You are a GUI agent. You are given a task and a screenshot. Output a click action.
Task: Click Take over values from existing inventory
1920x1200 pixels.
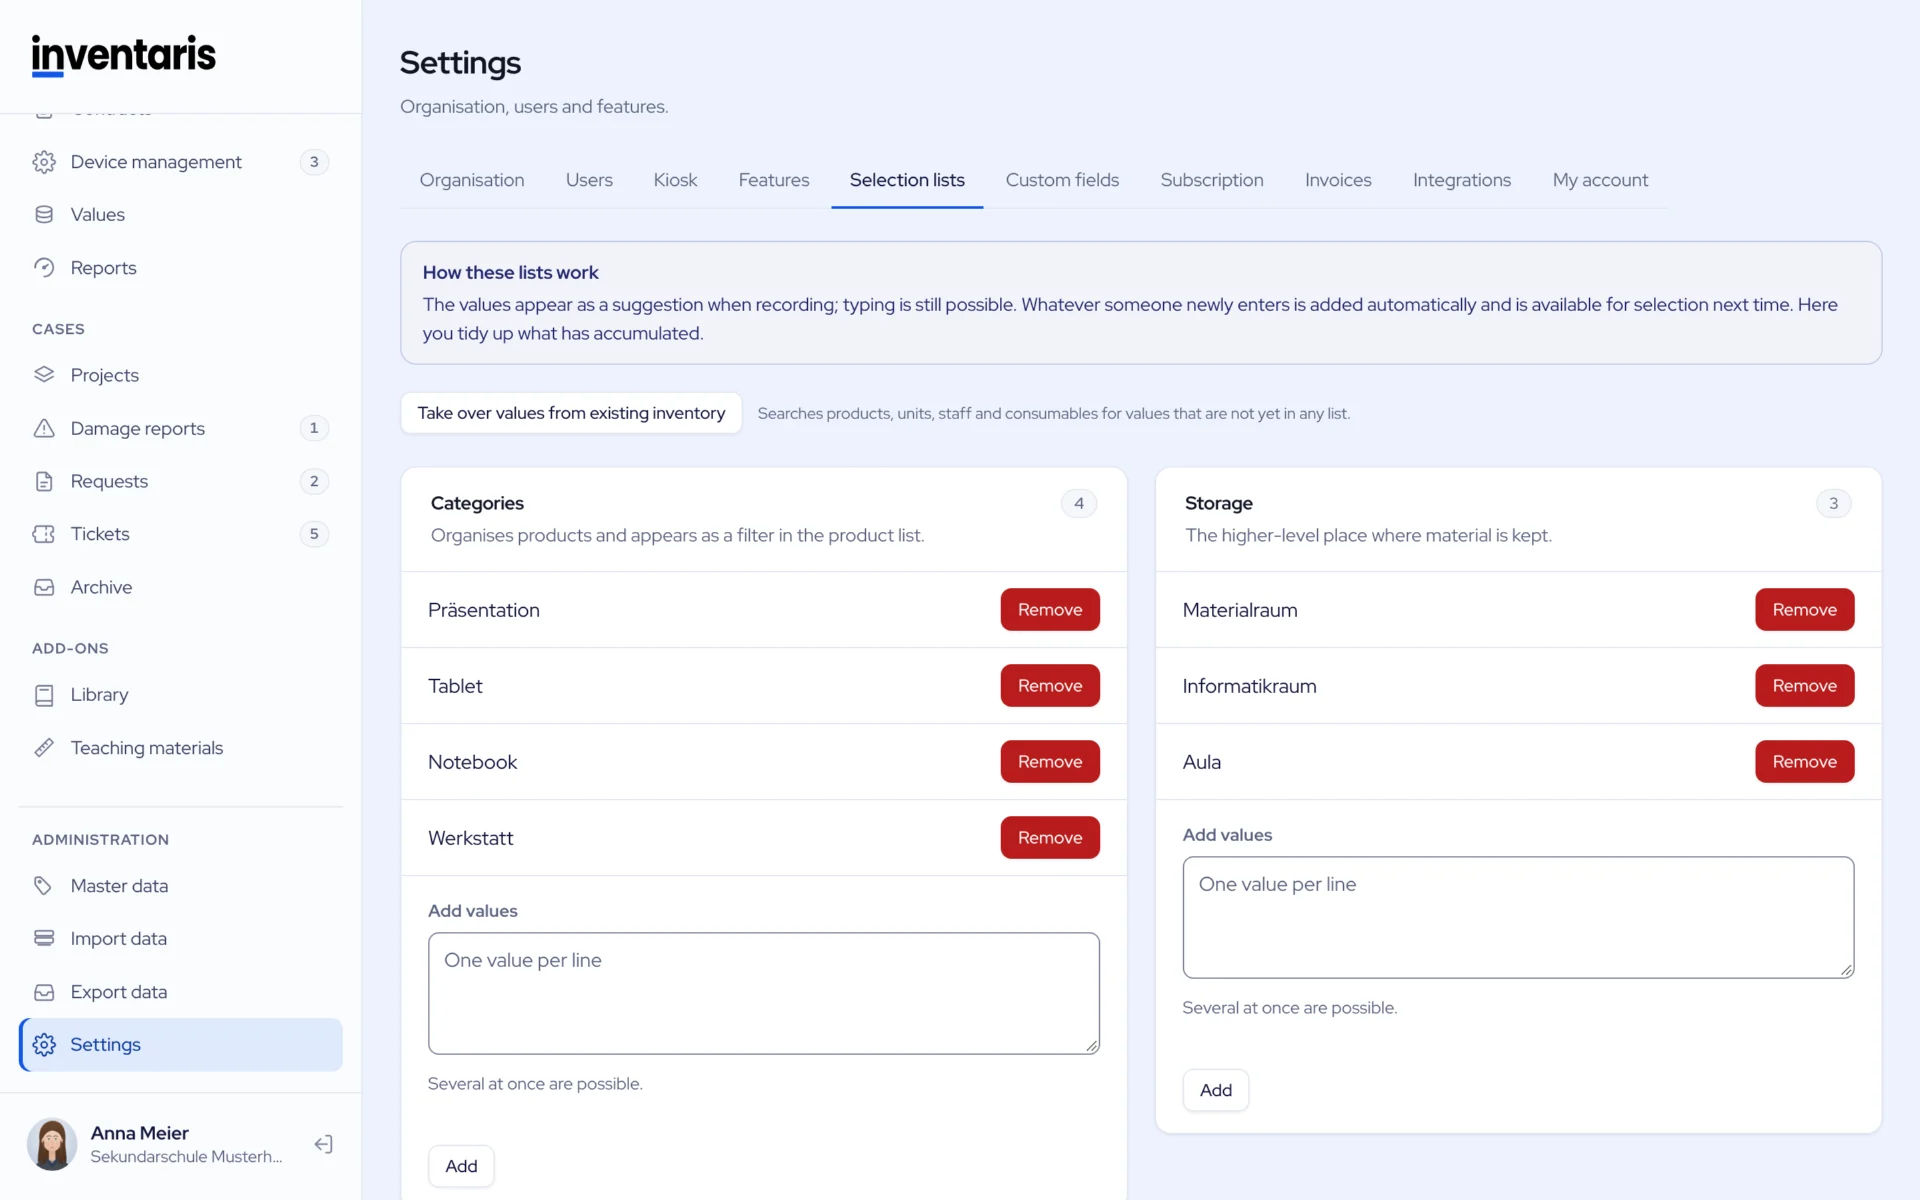(x=571, y=413)
